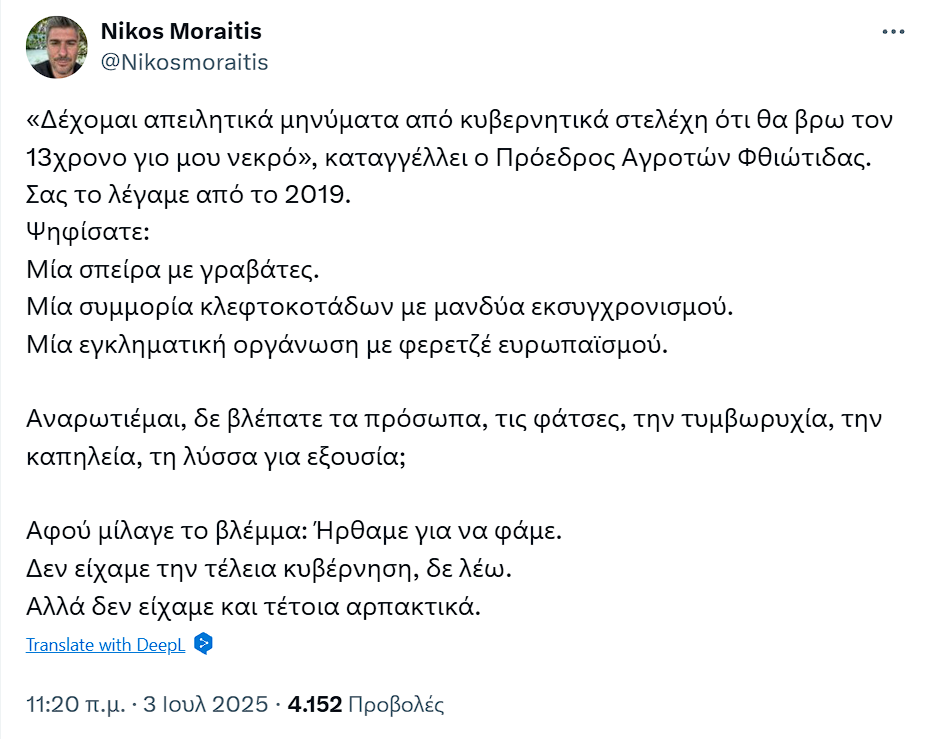Viewport: 930px width, 739px height.
Task: Click the 11:20 π.μ. timestamp
Action: pos(76,705)
